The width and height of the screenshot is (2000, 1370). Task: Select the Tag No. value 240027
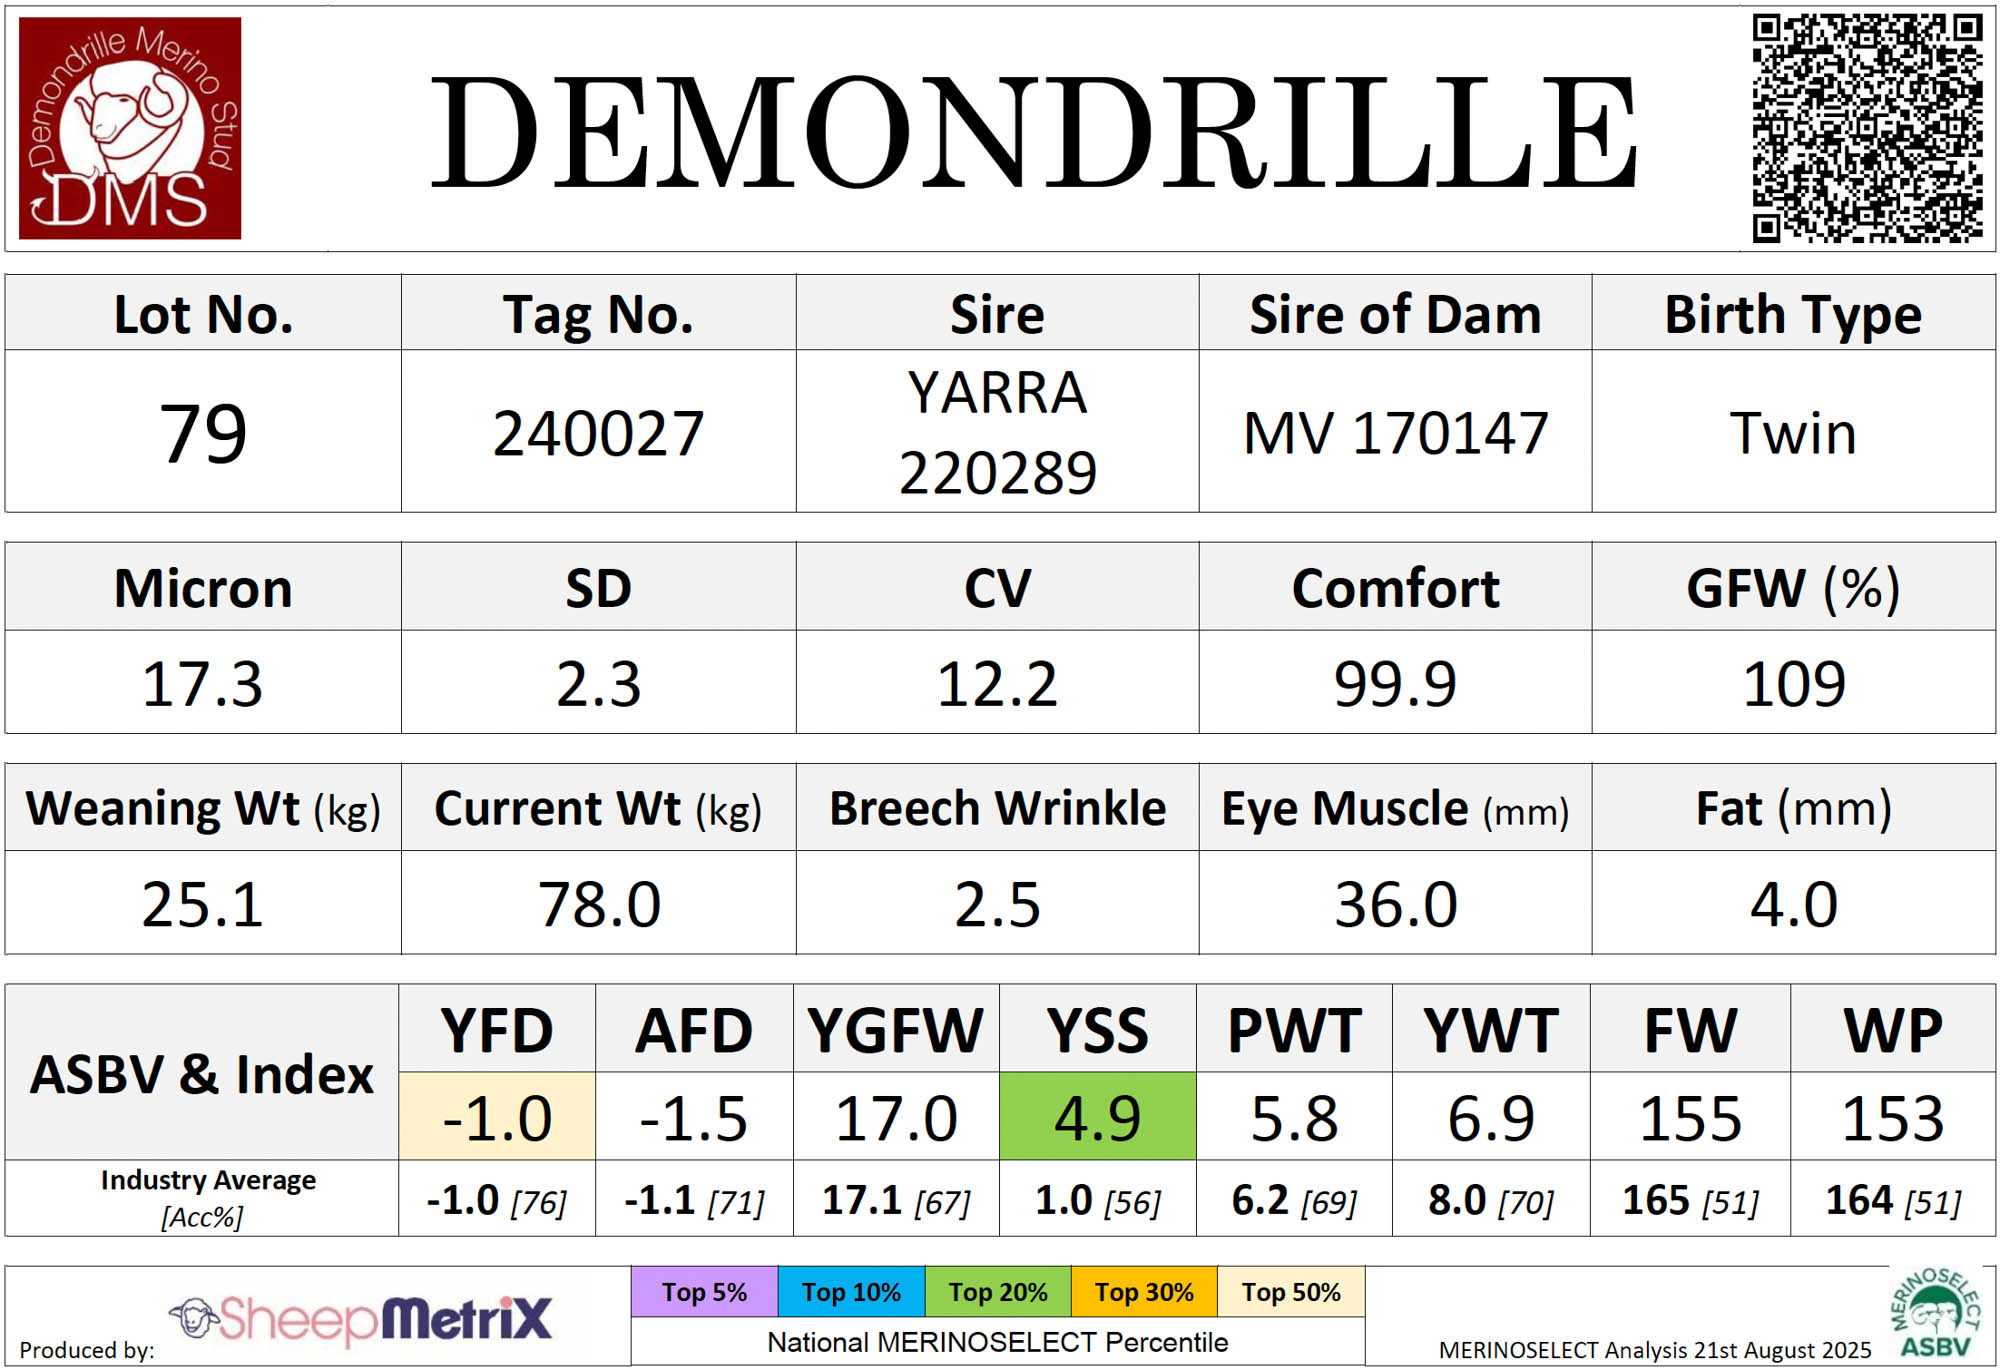(598, 433)
